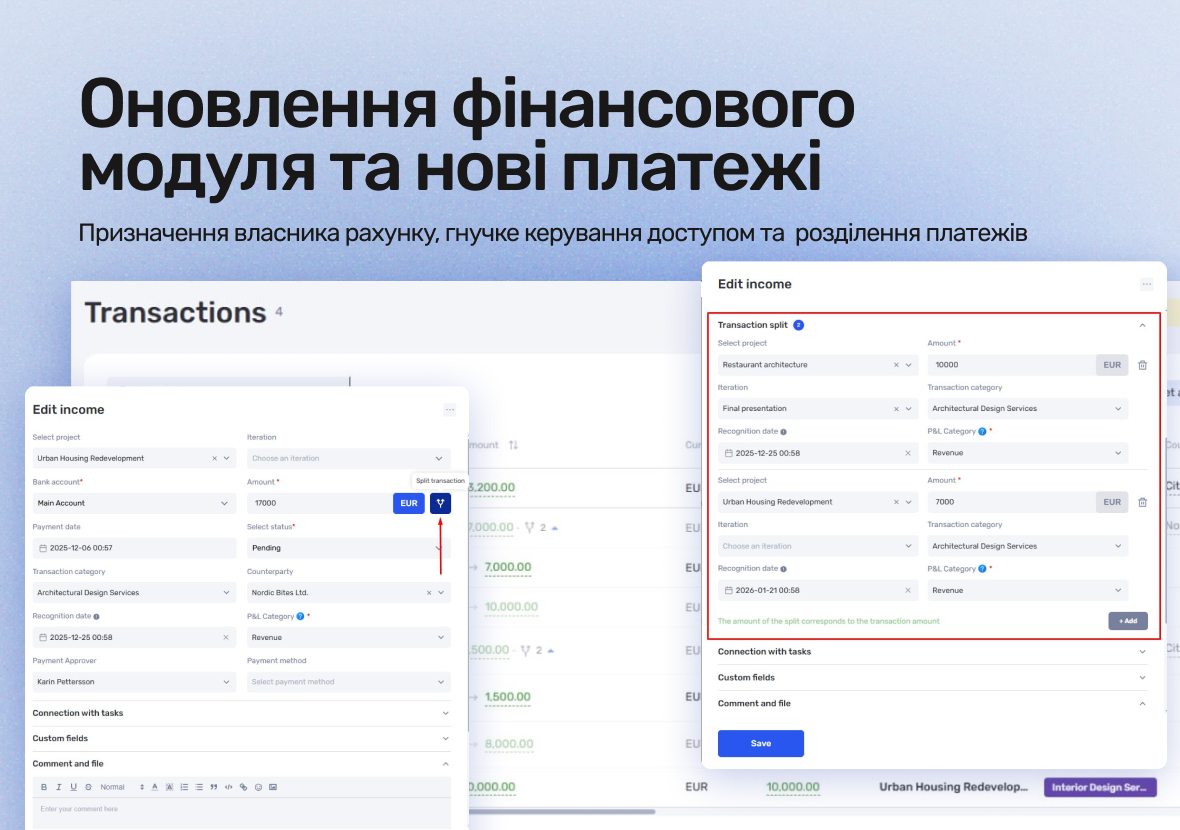Sort Transactions table by the Amount column icon

click(x=513, y=445)
